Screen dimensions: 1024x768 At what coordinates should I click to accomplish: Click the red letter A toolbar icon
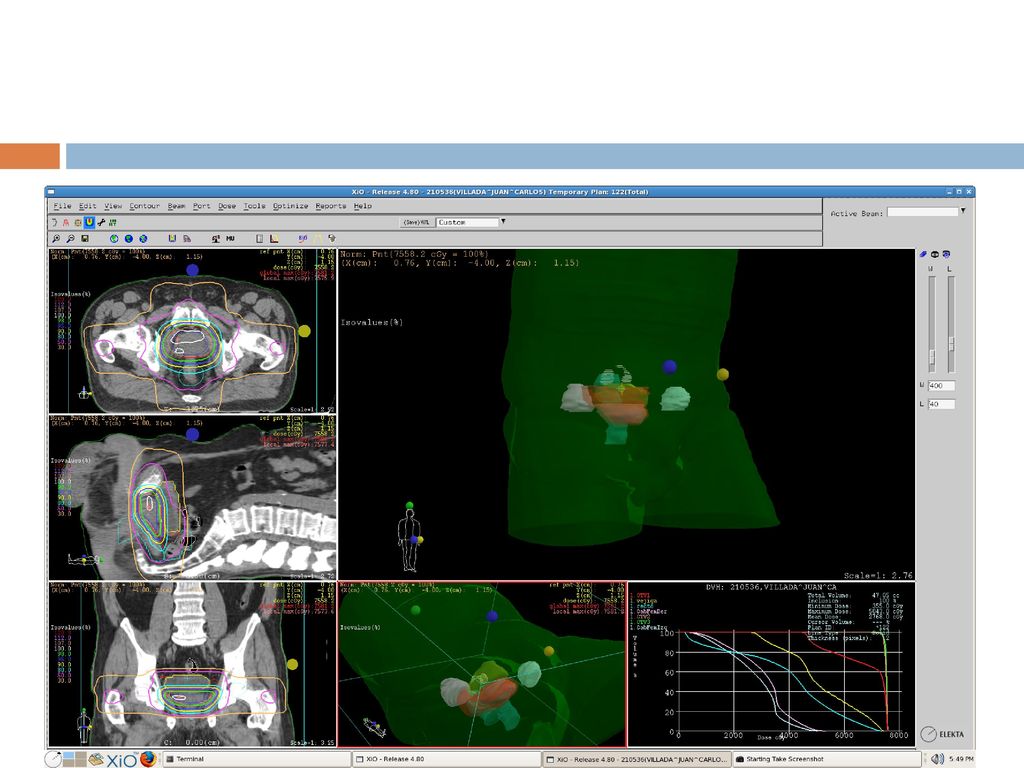tap(65, 223)
